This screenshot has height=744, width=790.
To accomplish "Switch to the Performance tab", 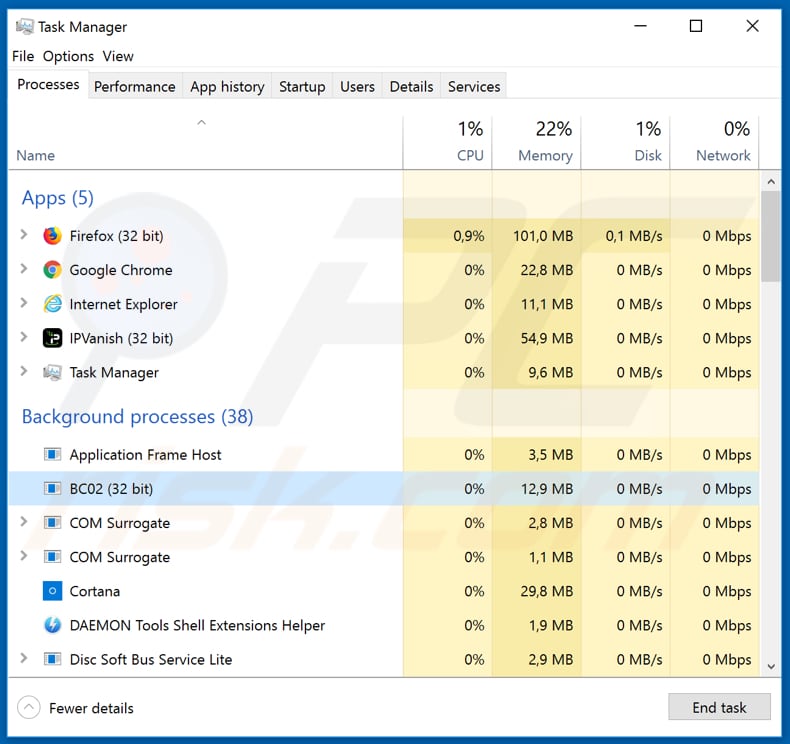I will [135, 86].
